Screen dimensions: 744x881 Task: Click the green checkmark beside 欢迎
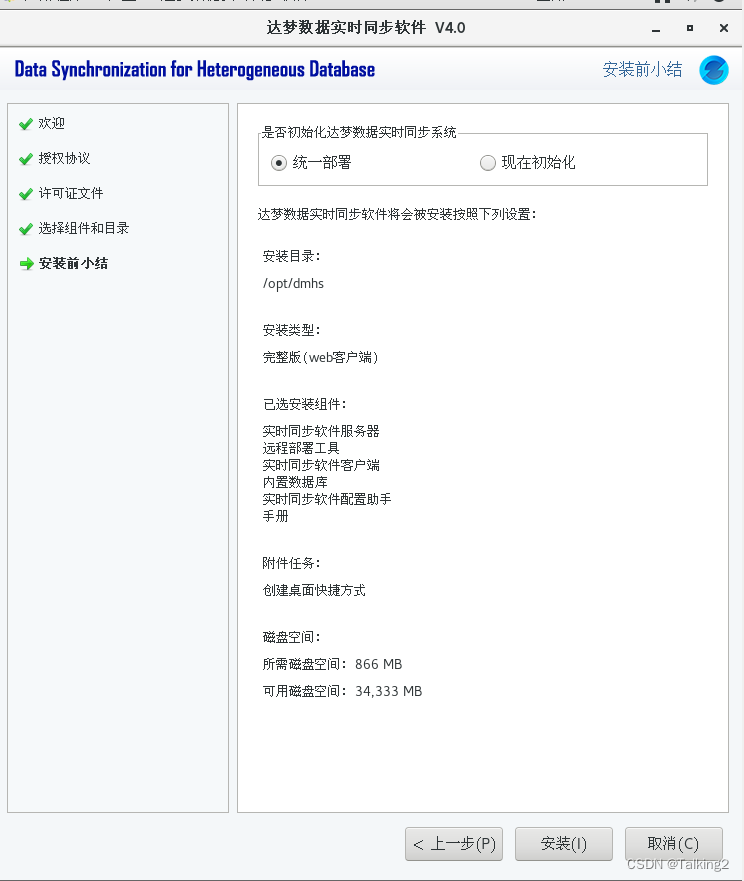26,124
